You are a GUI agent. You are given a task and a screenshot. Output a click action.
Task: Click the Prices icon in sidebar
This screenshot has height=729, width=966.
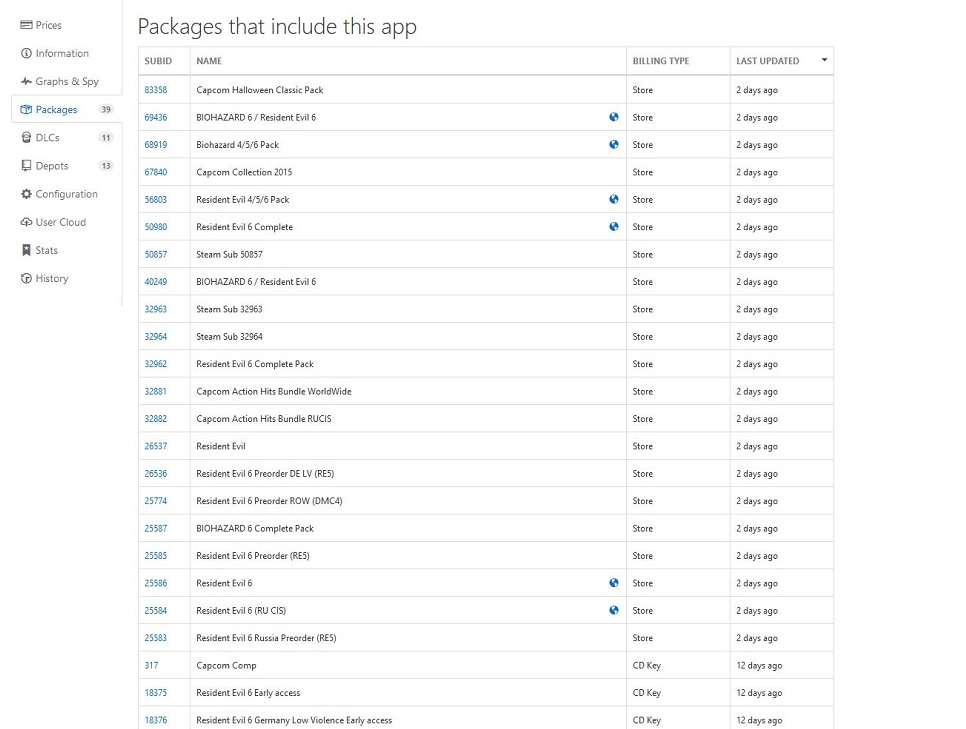click(x=26, y=25)
